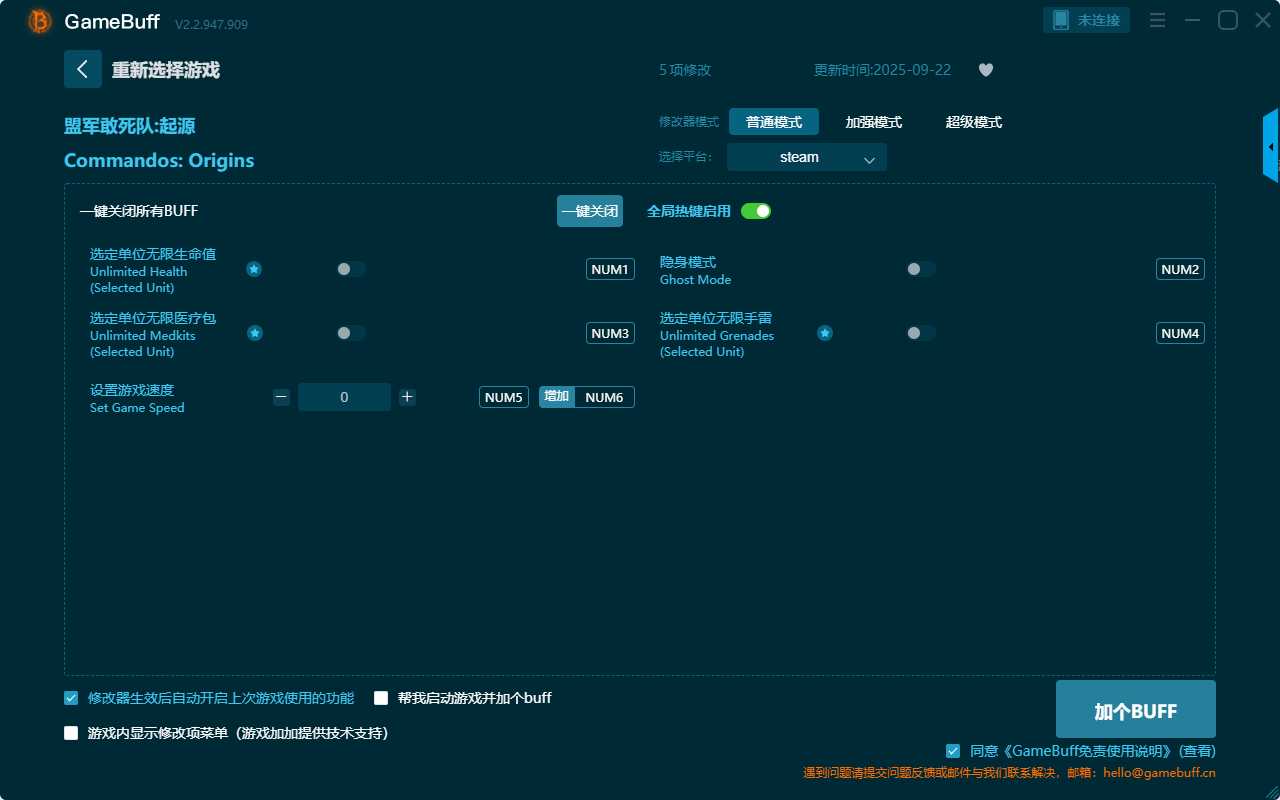Click star icon beside Unlimited Grenades
The image size is (1280, 800).
tap(825, 333)
